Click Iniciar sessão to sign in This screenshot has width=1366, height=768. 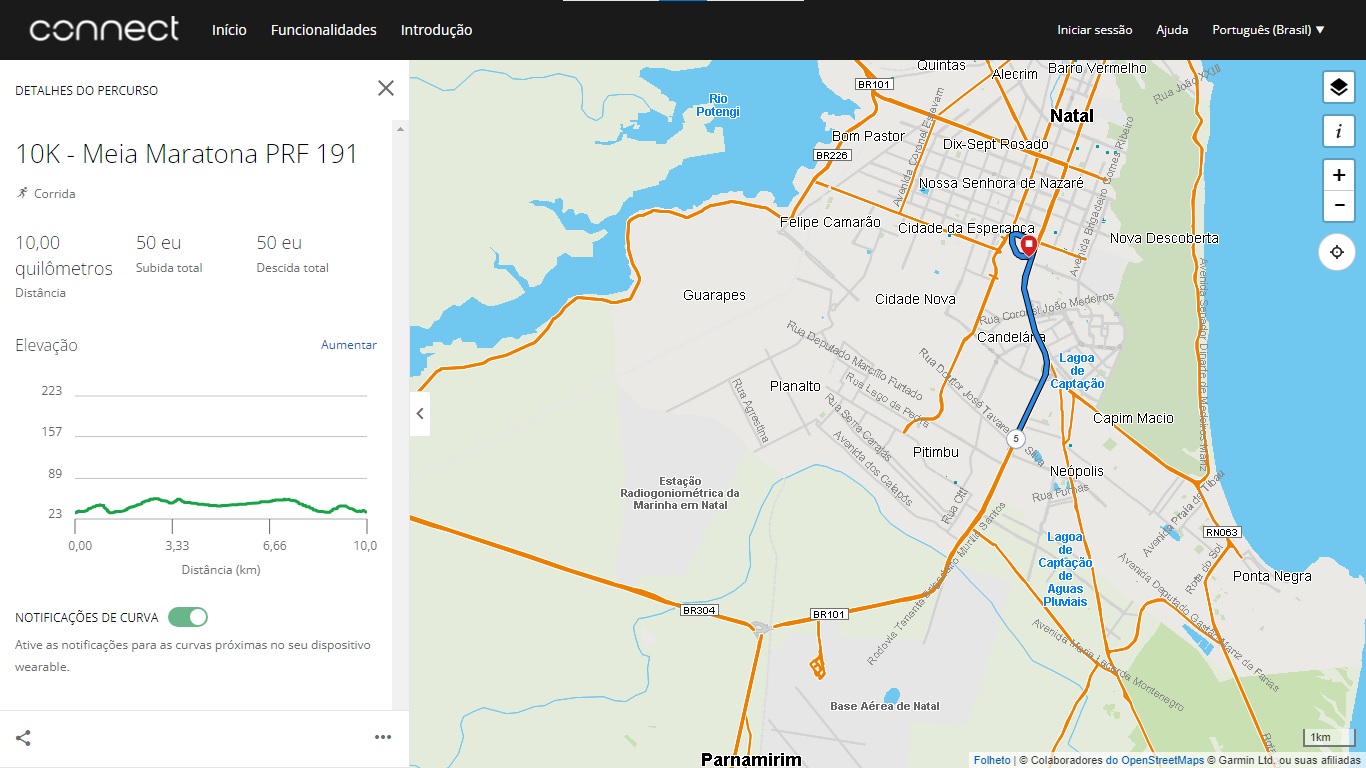(1094, 30)
